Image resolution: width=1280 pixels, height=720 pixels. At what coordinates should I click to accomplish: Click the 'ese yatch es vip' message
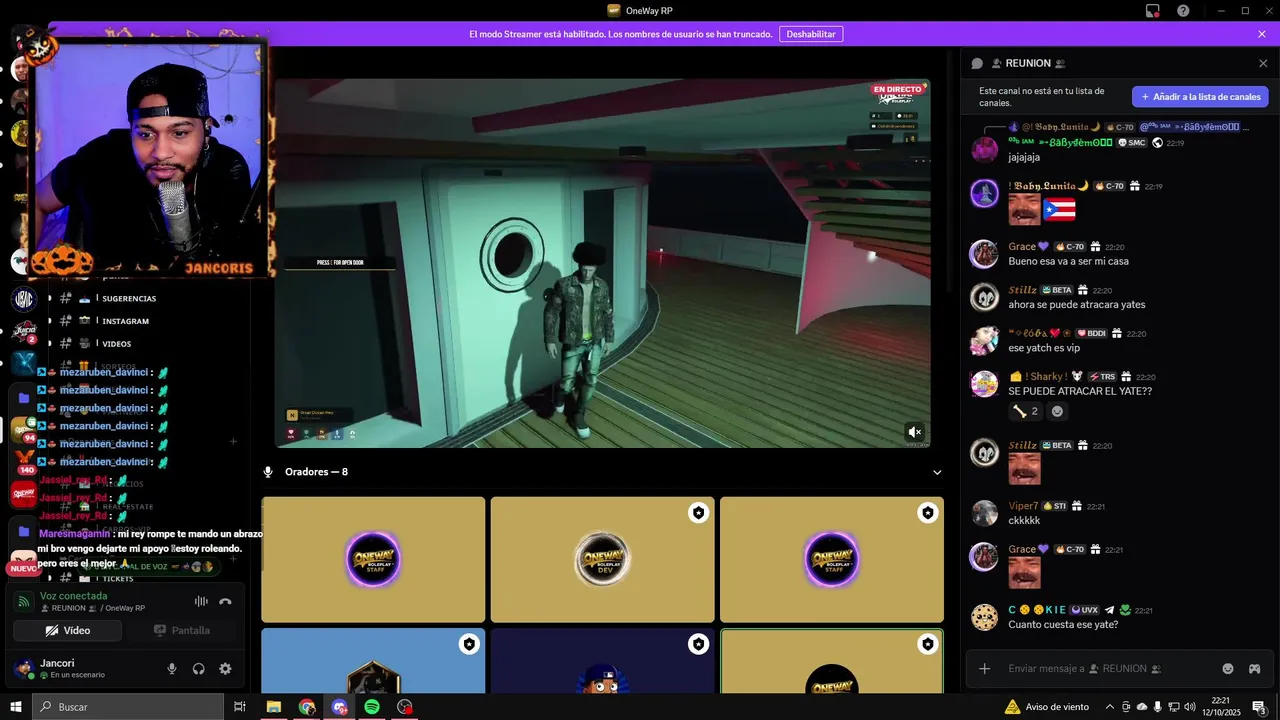1044,348
